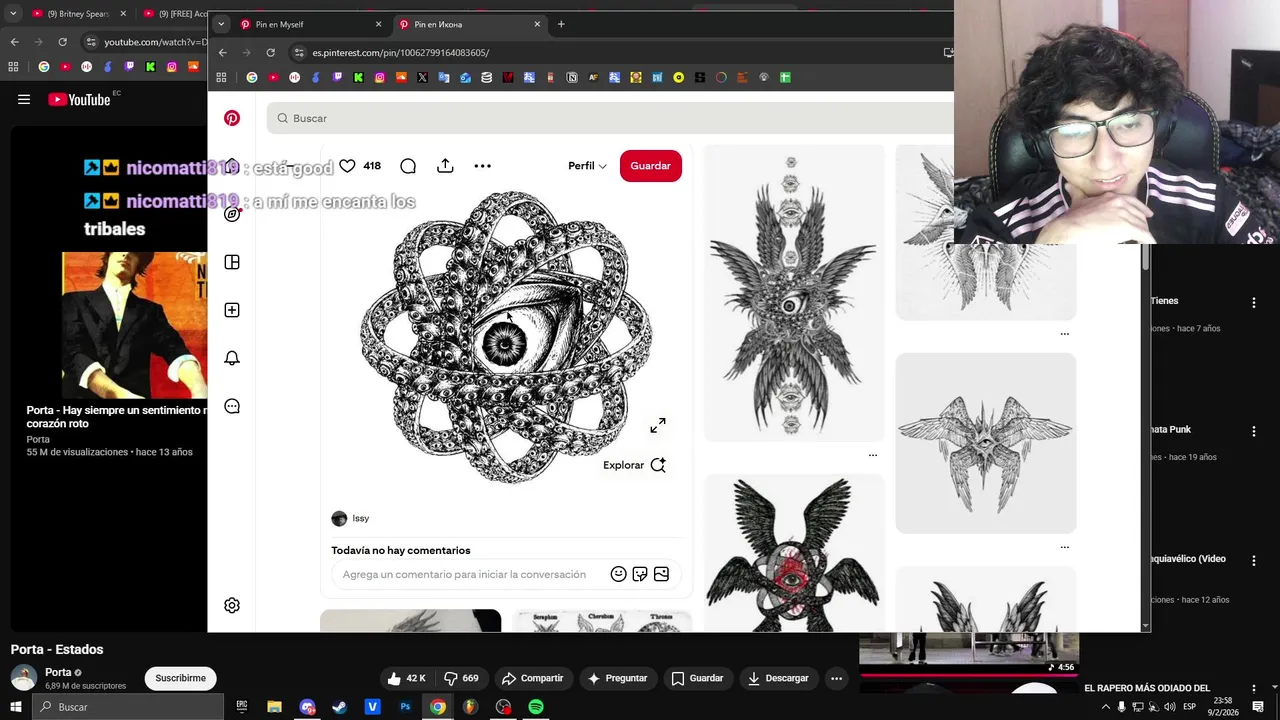Open black winged red eye pin
The height and width of the screenshot is (720, 1280).
coord(794,553)
